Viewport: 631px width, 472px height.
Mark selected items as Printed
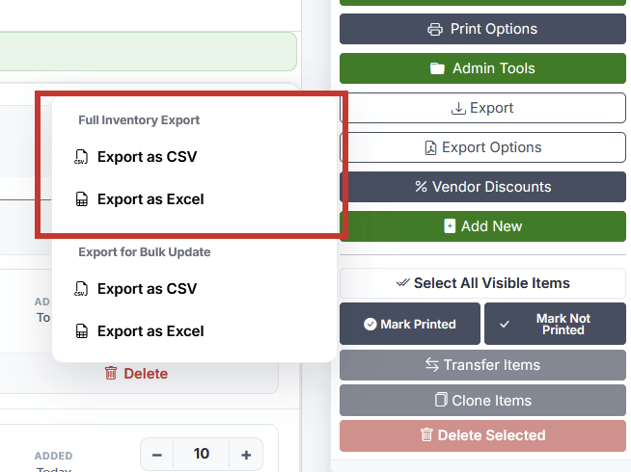pos(410,324)
